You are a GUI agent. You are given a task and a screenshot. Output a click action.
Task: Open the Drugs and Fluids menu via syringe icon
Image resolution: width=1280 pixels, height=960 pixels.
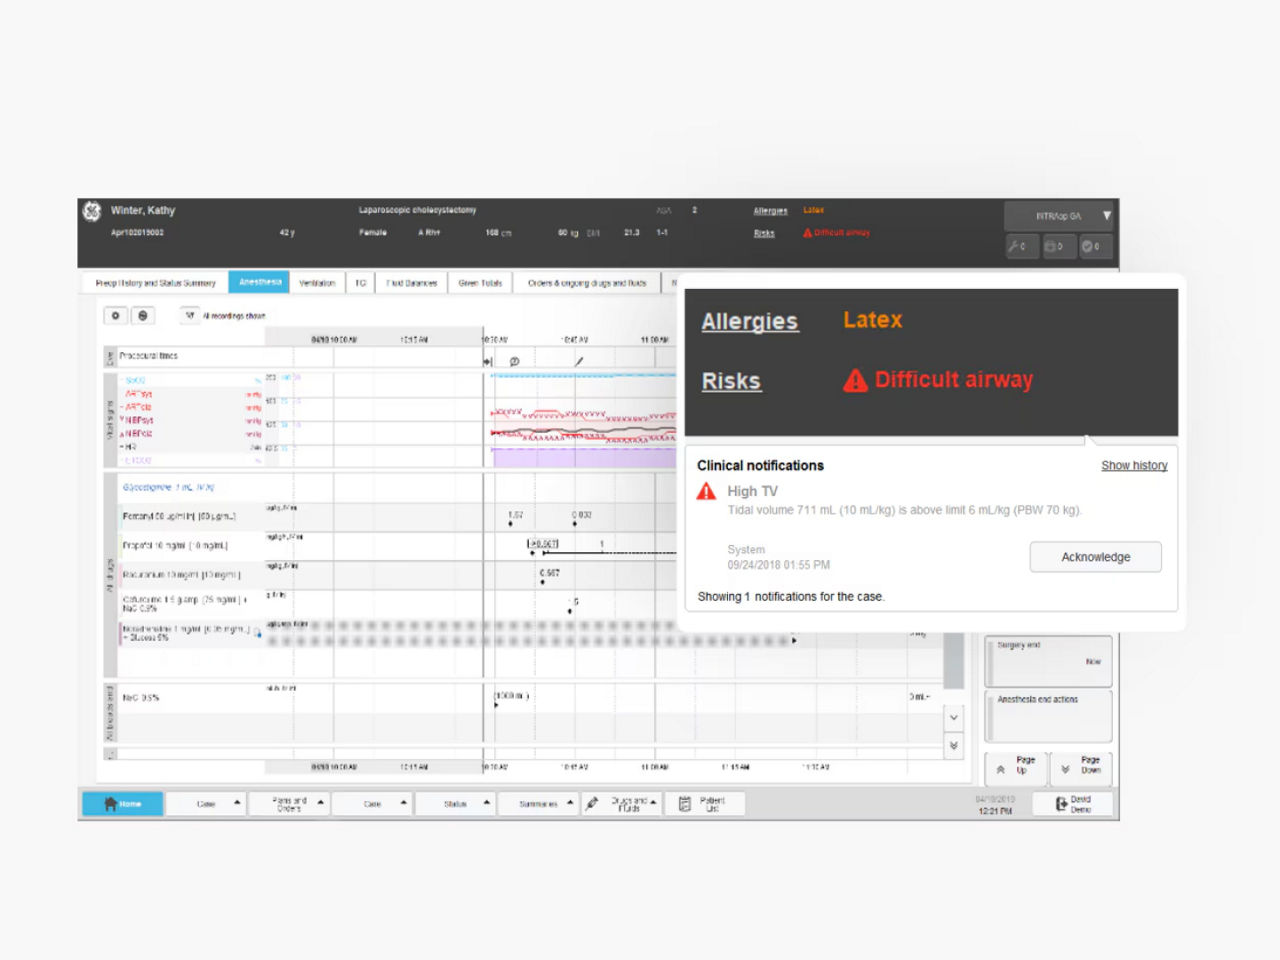click(592, 803)
